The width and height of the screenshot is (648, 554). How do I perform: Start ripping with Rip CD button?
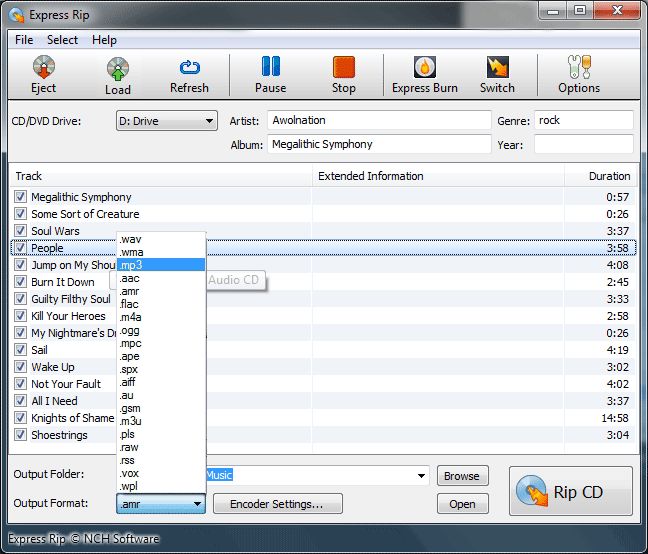pyautogui.click(x=571, y=492)
